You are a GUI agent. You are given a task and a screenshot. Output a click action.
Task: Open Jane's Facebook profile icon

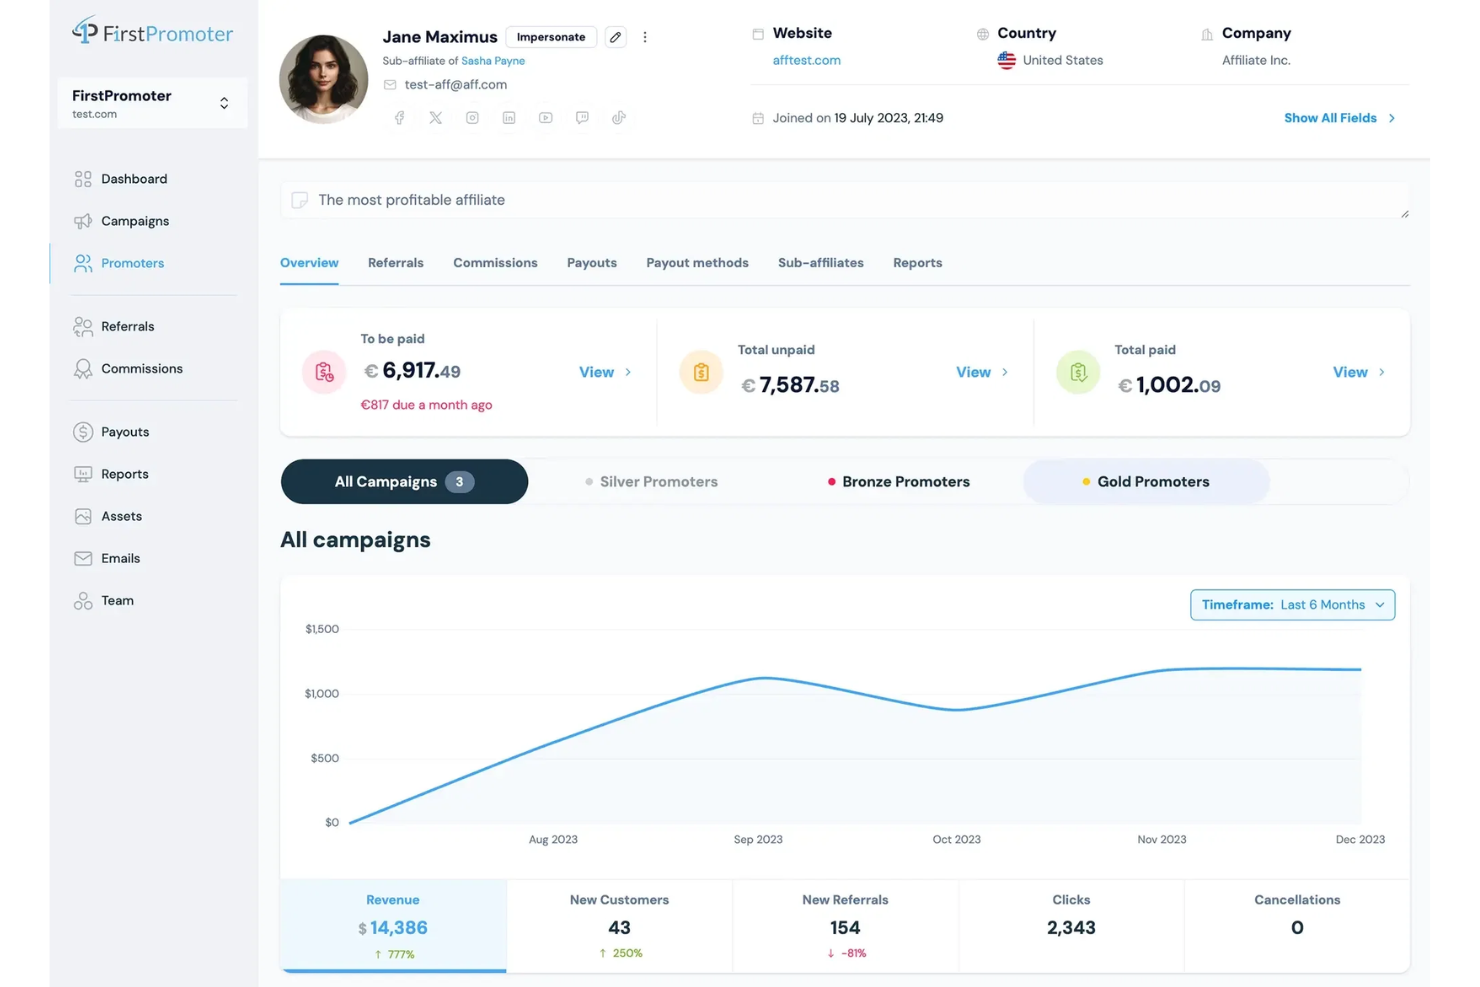(x=399, y=117)
